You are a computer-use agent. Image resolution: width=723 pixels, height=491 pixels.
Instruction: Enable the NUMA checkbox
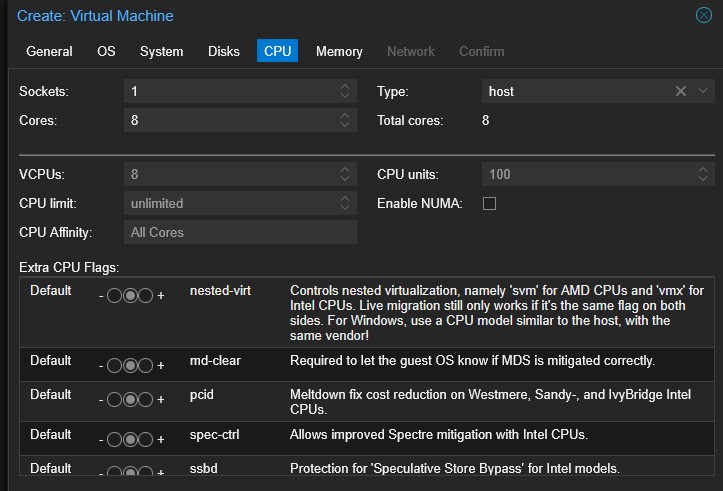click(489, 203)
